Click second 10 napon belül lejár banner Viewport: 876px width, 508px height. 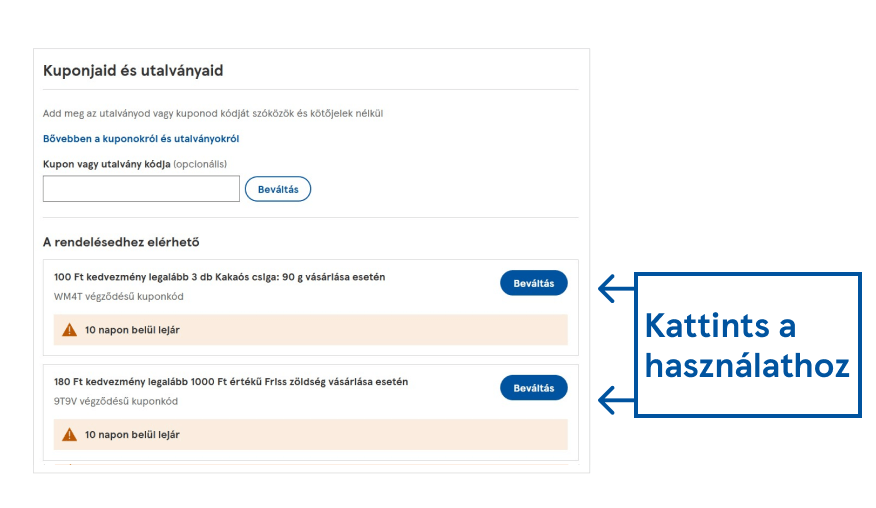[x=311, y=434]
